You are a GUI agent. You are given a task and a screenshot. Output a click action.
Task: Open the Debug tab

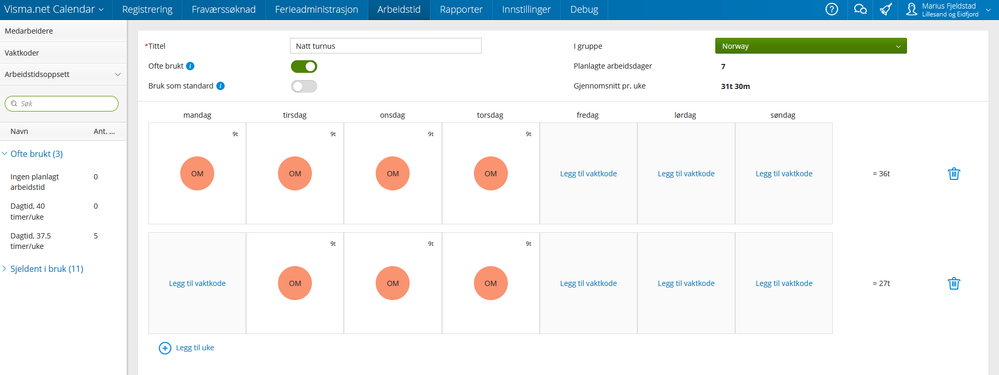point(584,10)
